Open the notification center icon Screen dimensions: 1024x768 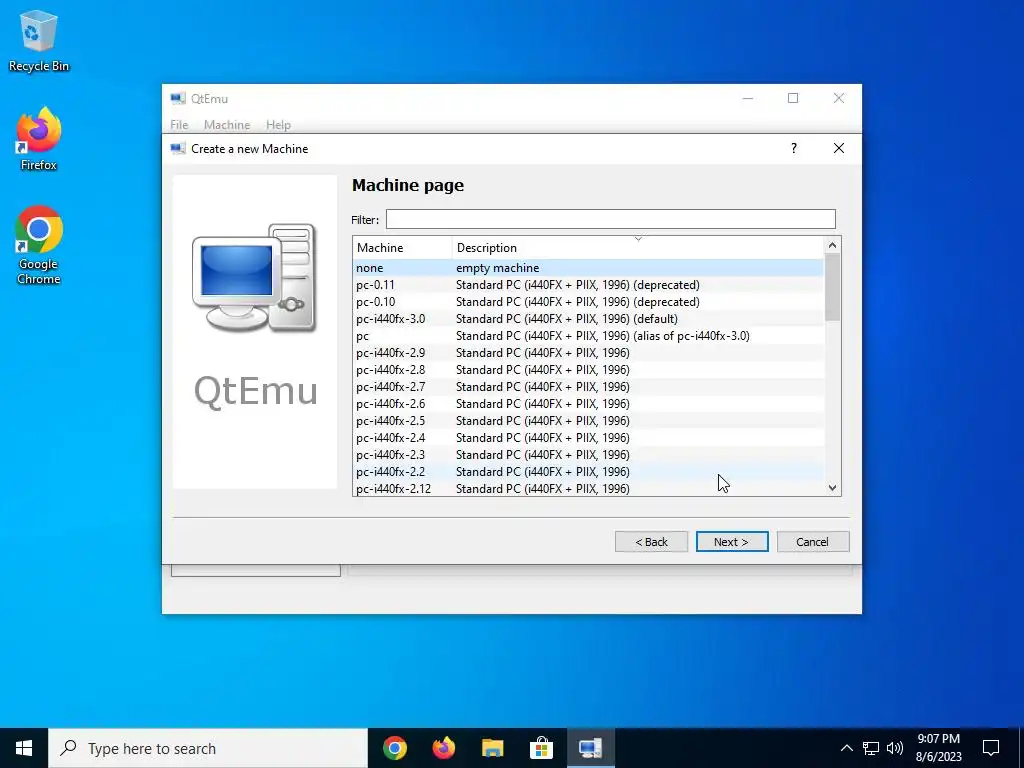pyautogui.click(x=991, y=748)
